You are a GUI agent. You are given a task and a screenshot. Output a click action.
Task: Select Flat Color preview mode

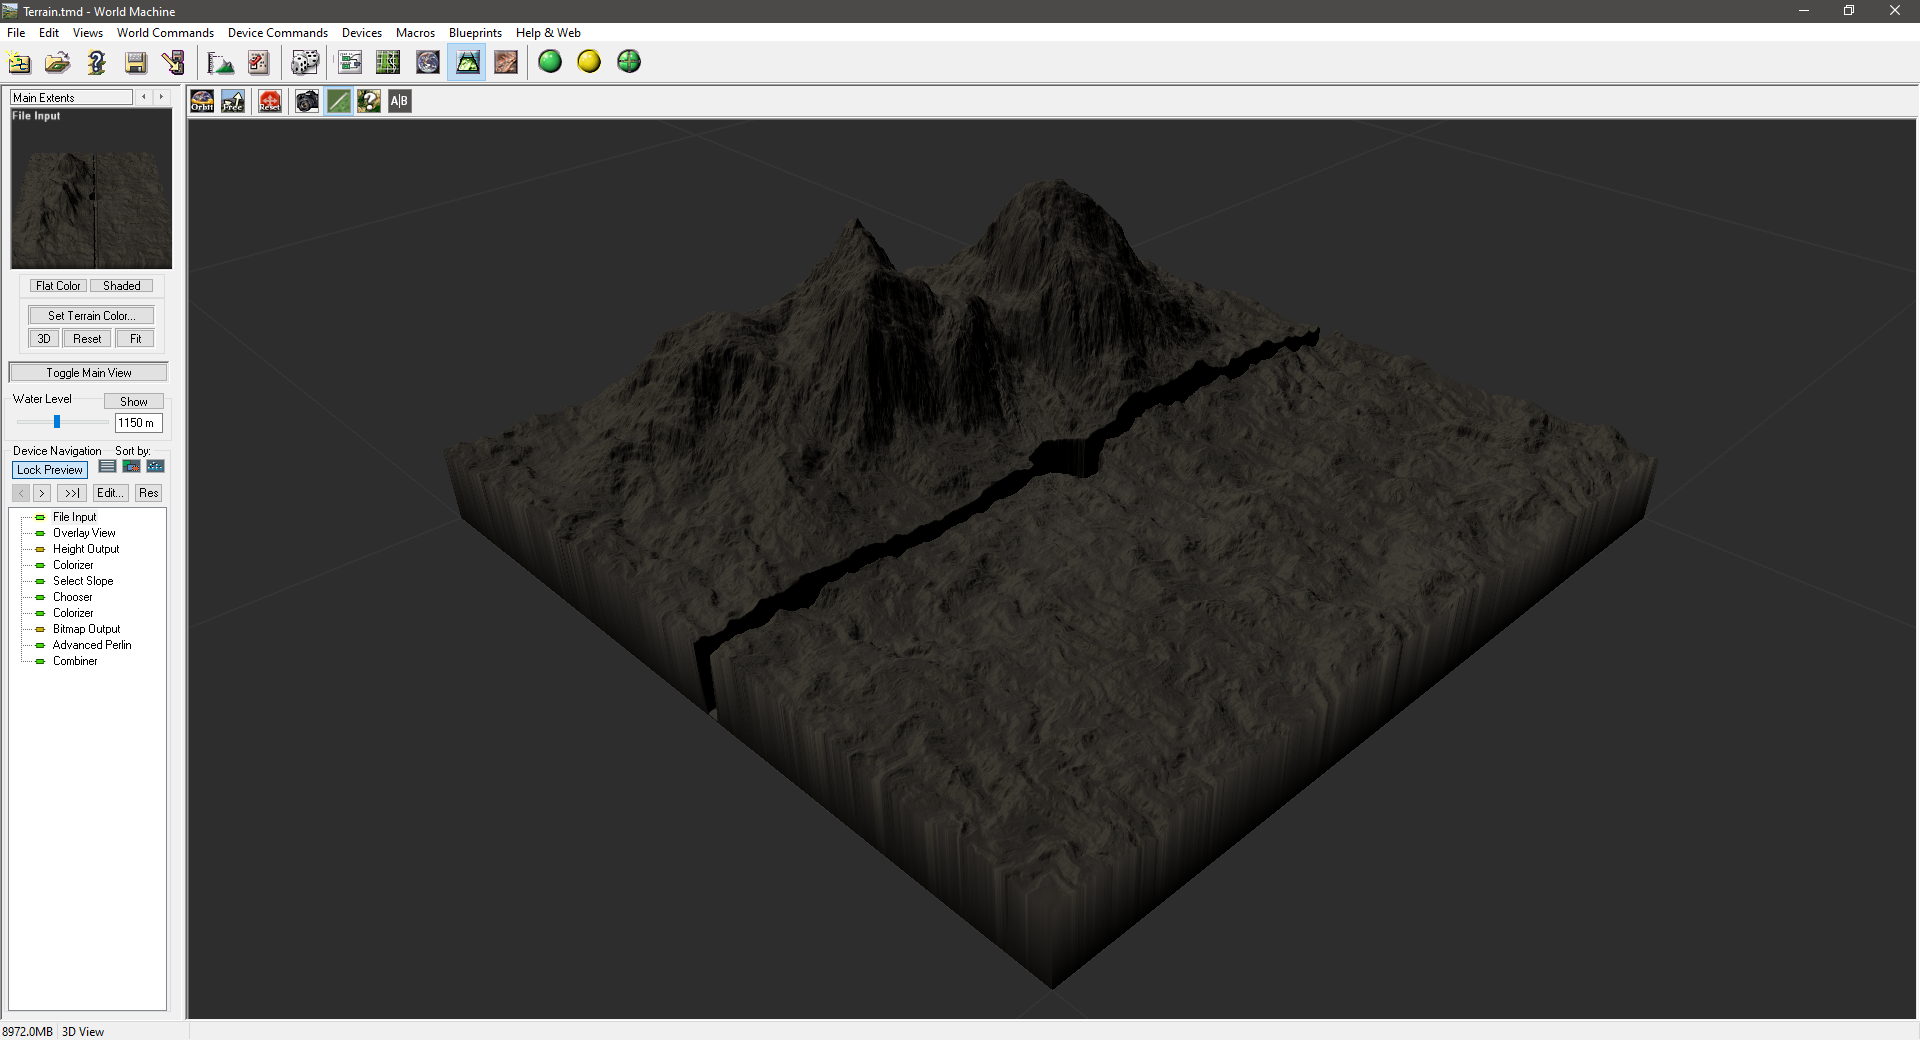click(58, 286)
